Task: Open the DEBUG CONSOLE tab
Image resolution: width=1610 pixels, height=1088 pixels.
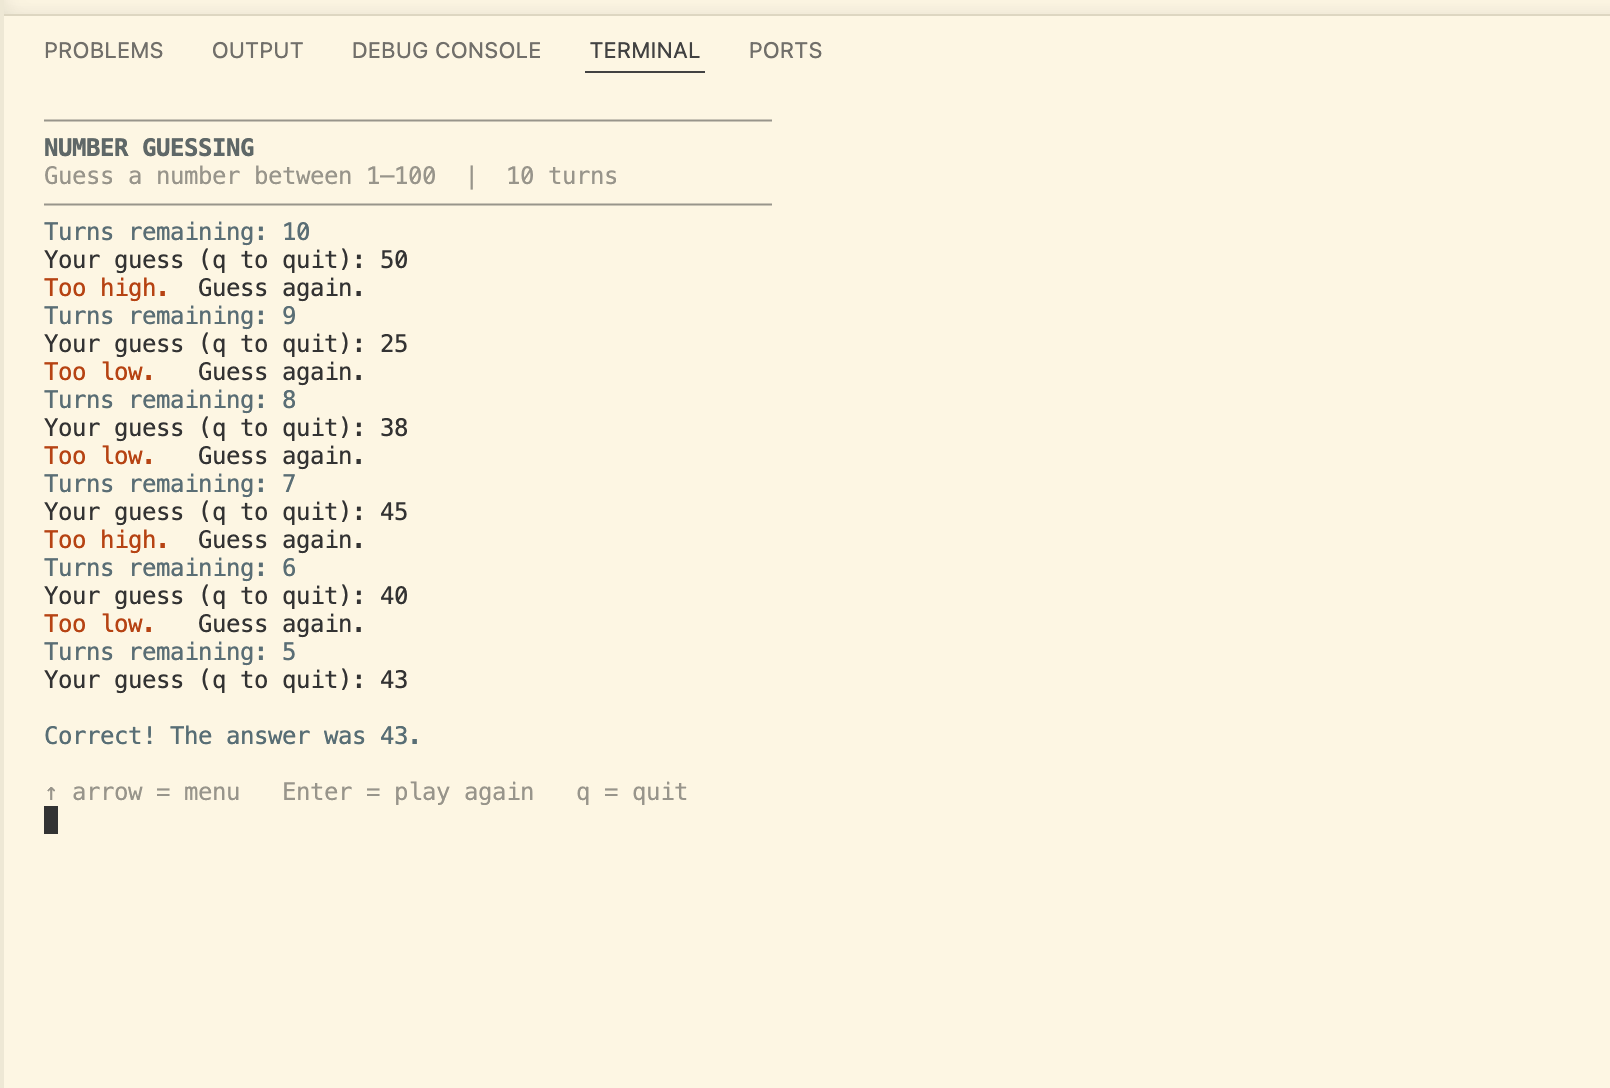Action: click(446, 51)
